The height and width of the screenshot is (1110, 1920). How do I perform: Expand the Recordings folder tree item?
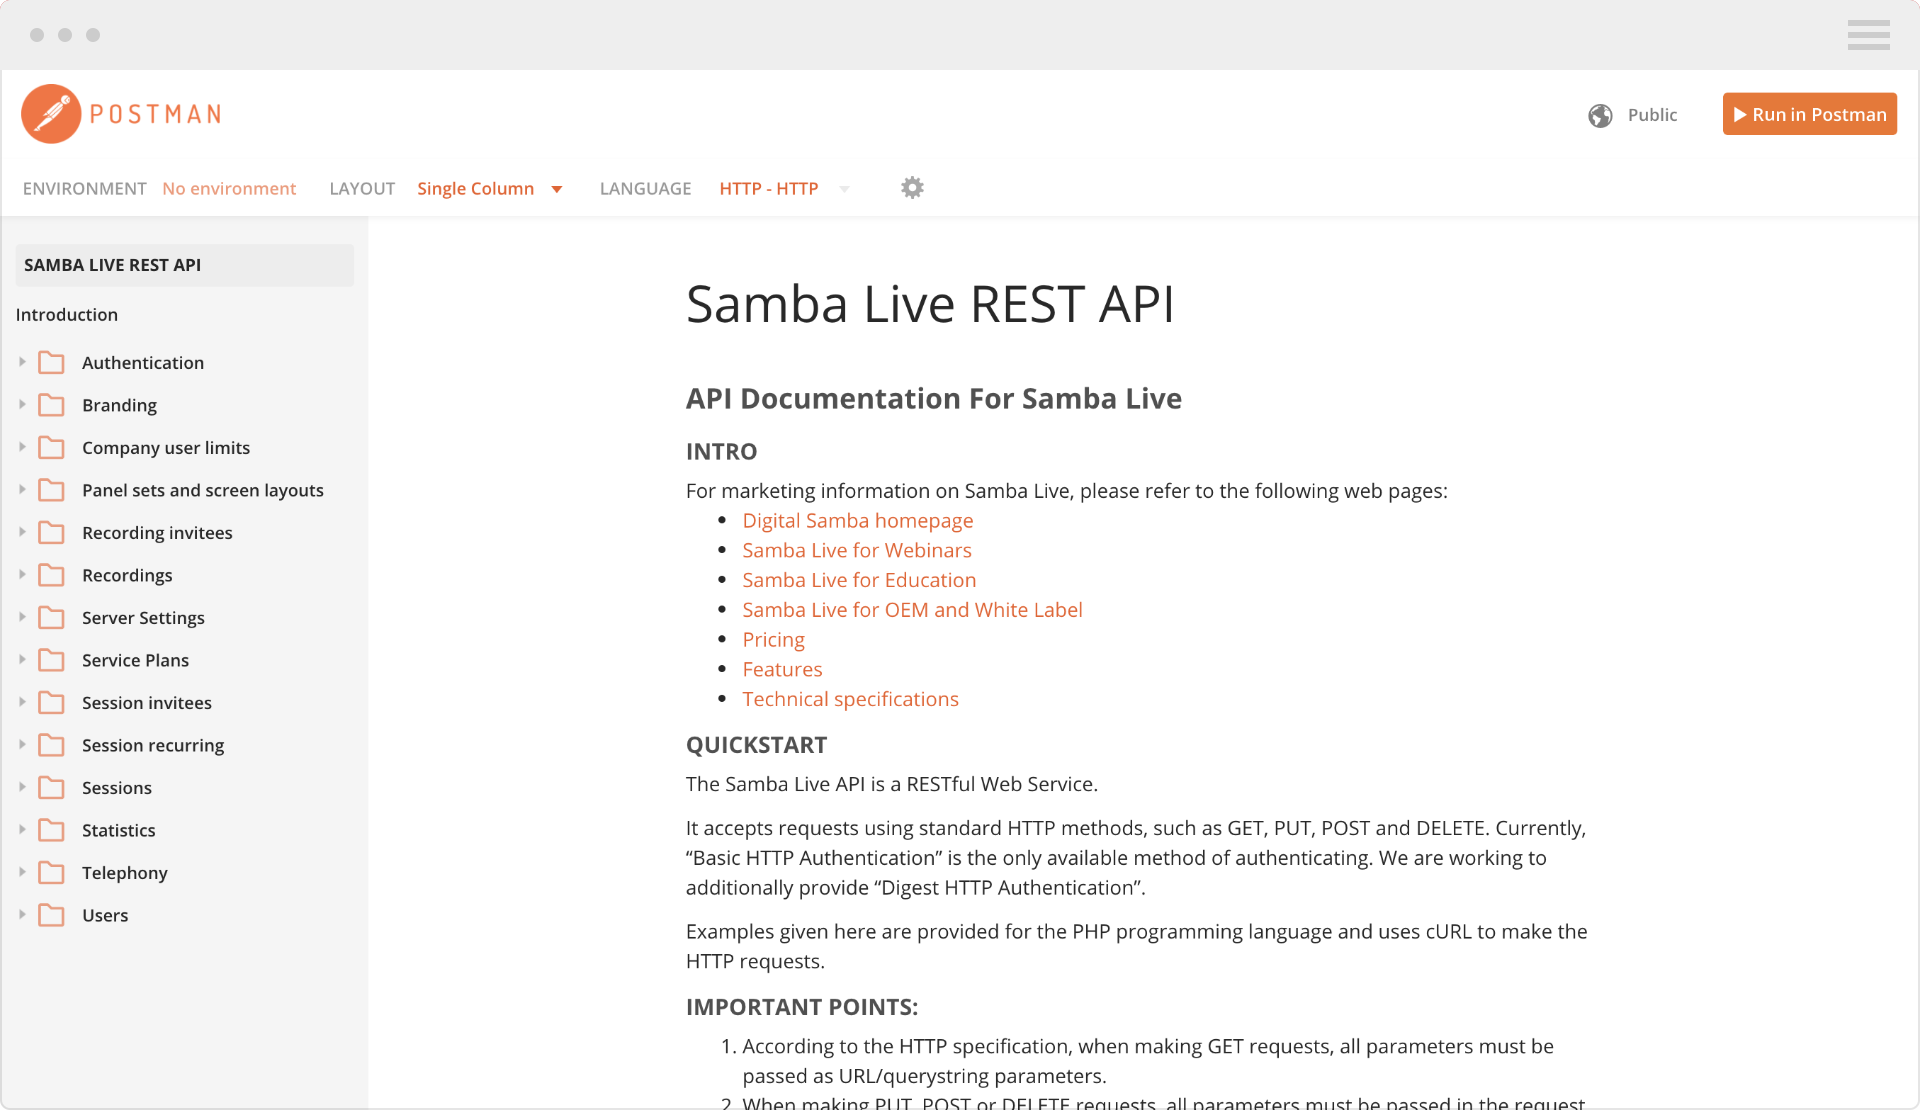point(22,575)
